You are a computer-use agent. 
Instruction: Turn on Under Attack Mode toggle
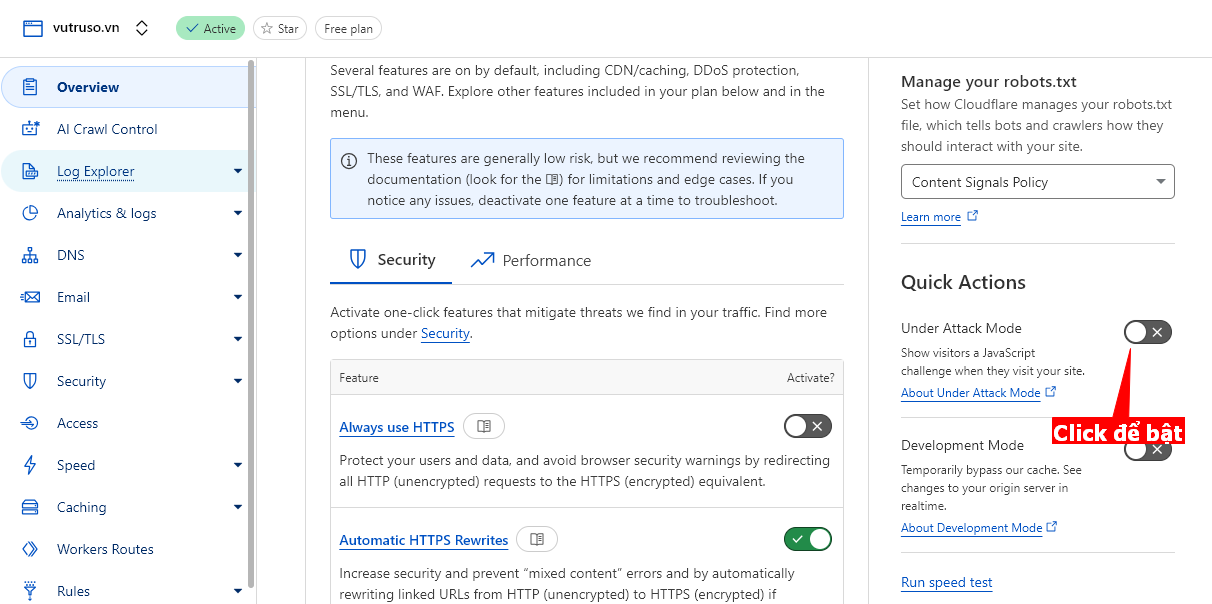click(1147, 332)
